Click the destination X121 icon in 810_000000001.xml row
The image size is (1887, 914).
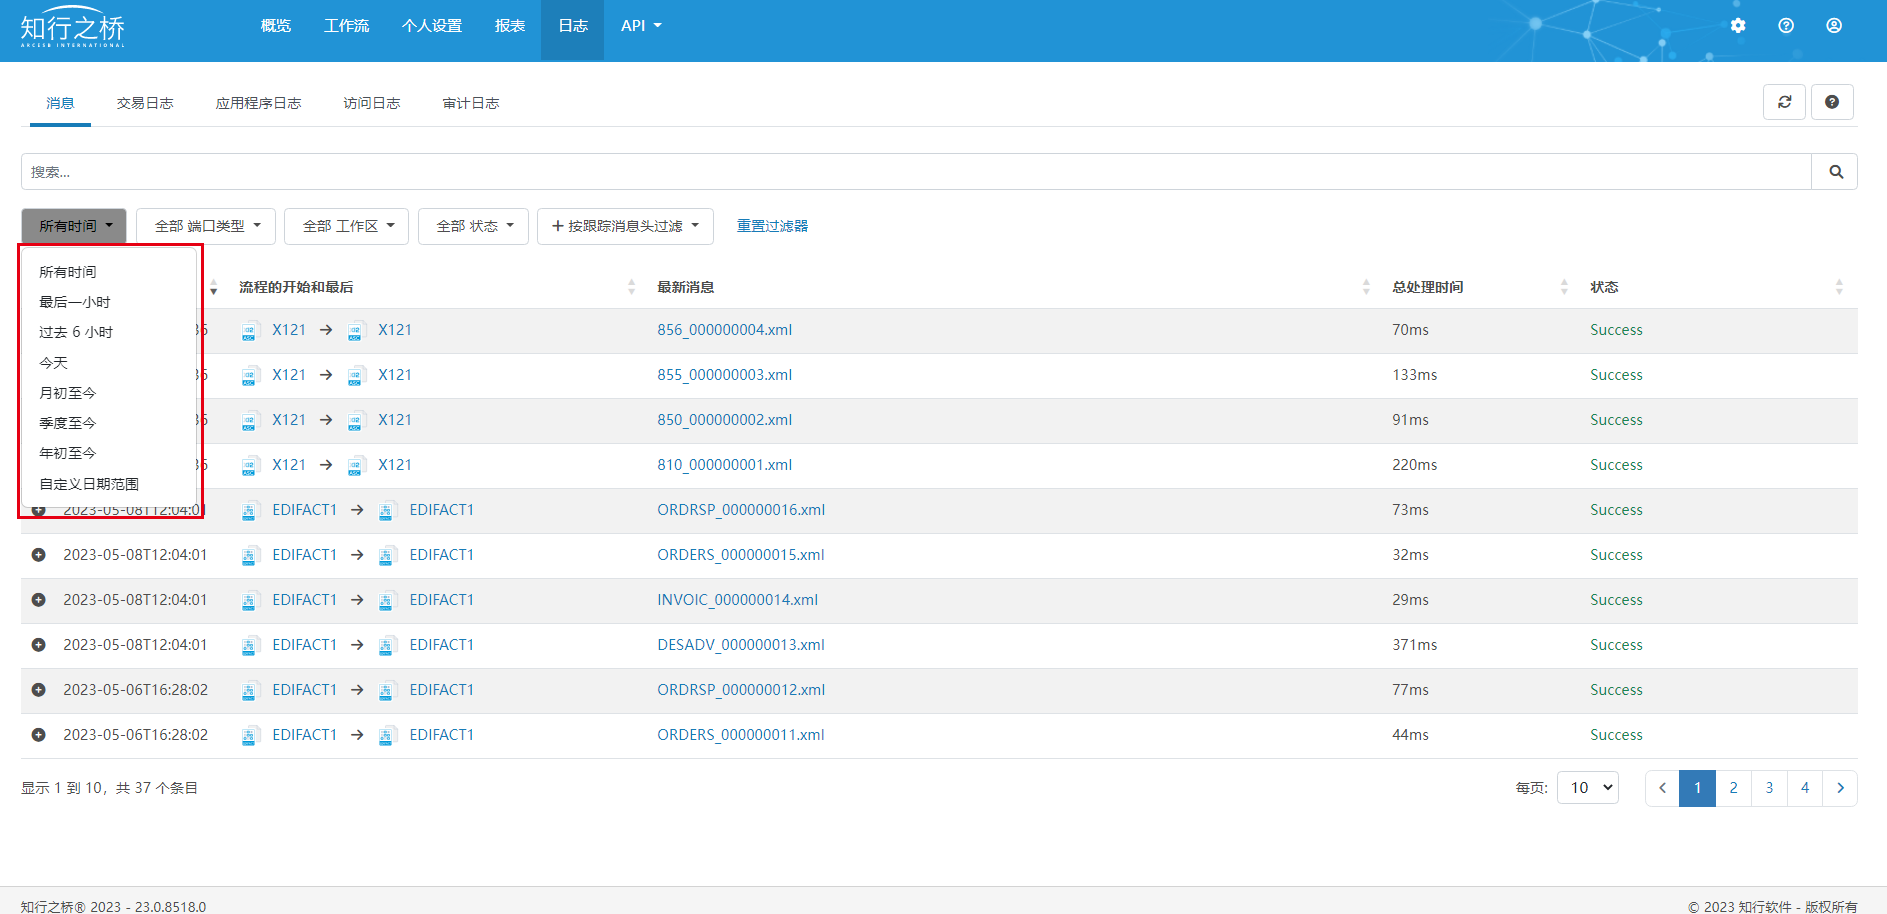pos(356,466)
